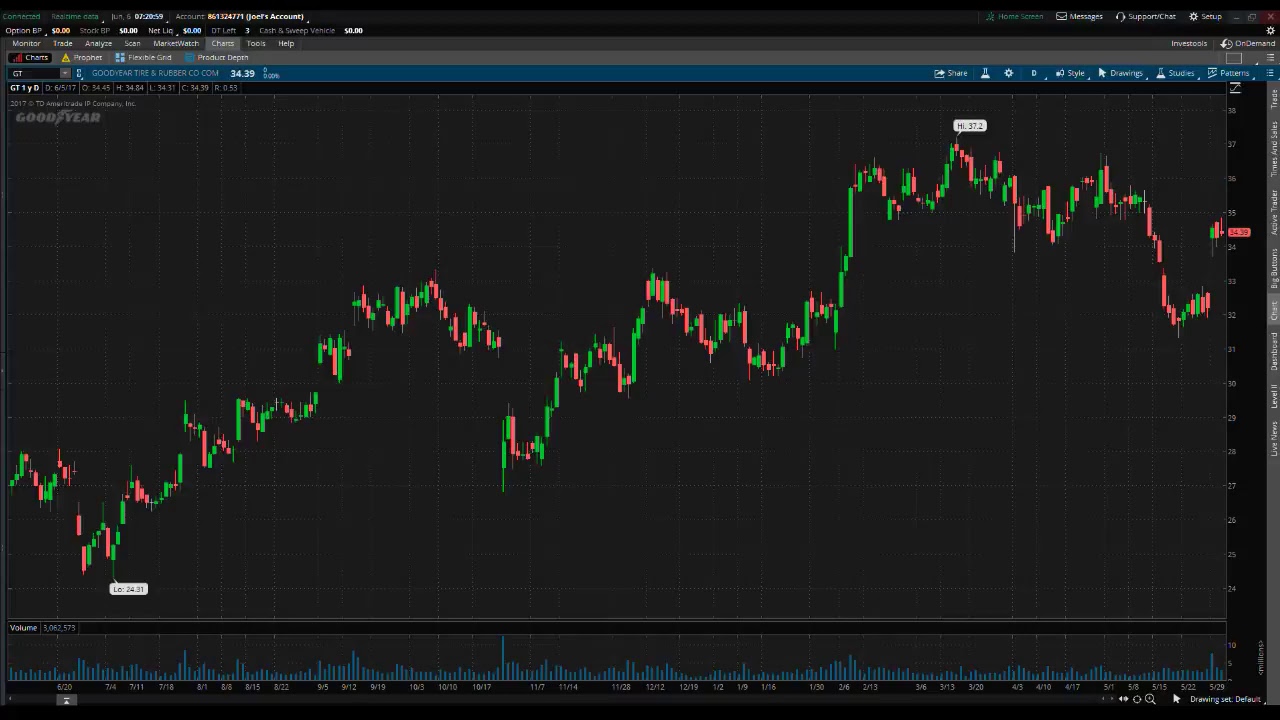Change the D timeframe aggregation
This screenshot has height=720, width=1280.
[1034, 73]
